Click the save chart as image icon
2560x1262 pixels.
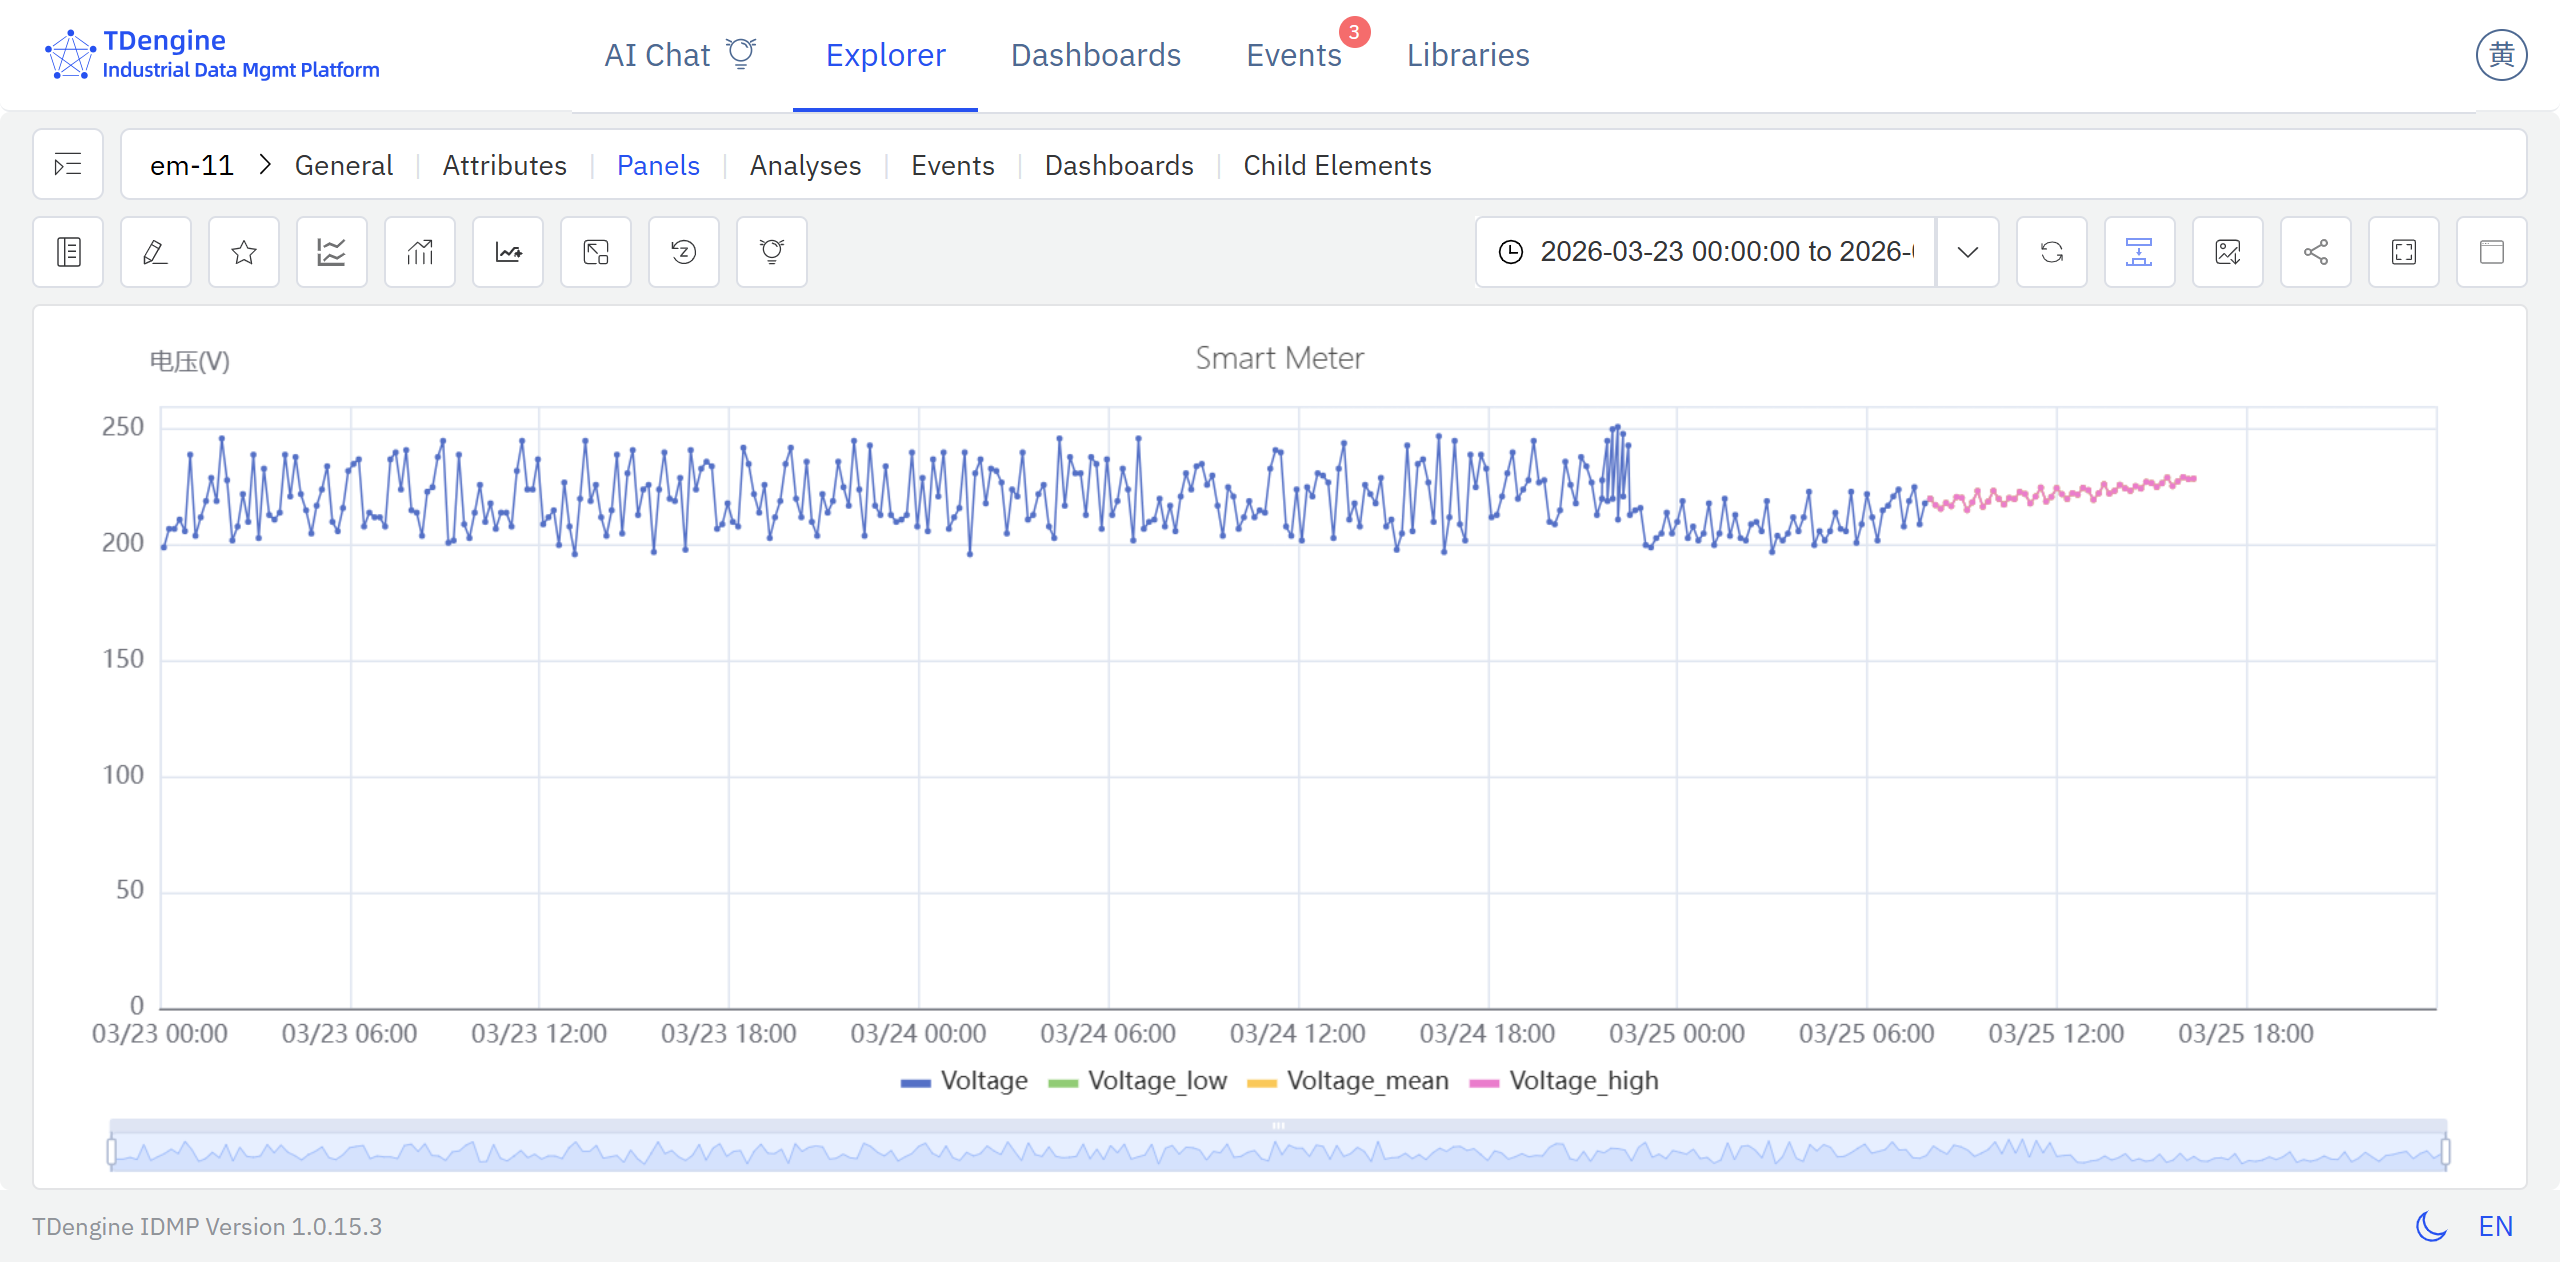point(2227,252)
